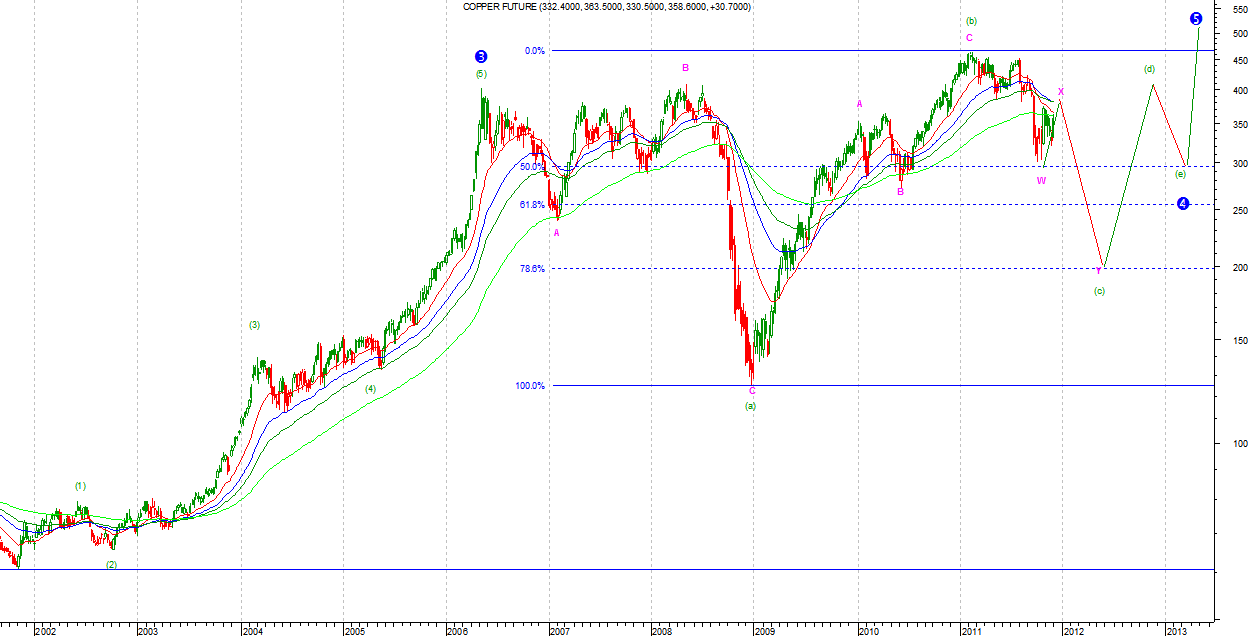Select the green (e) projected wave label
1250x636 pixels.
[1180, 174]
